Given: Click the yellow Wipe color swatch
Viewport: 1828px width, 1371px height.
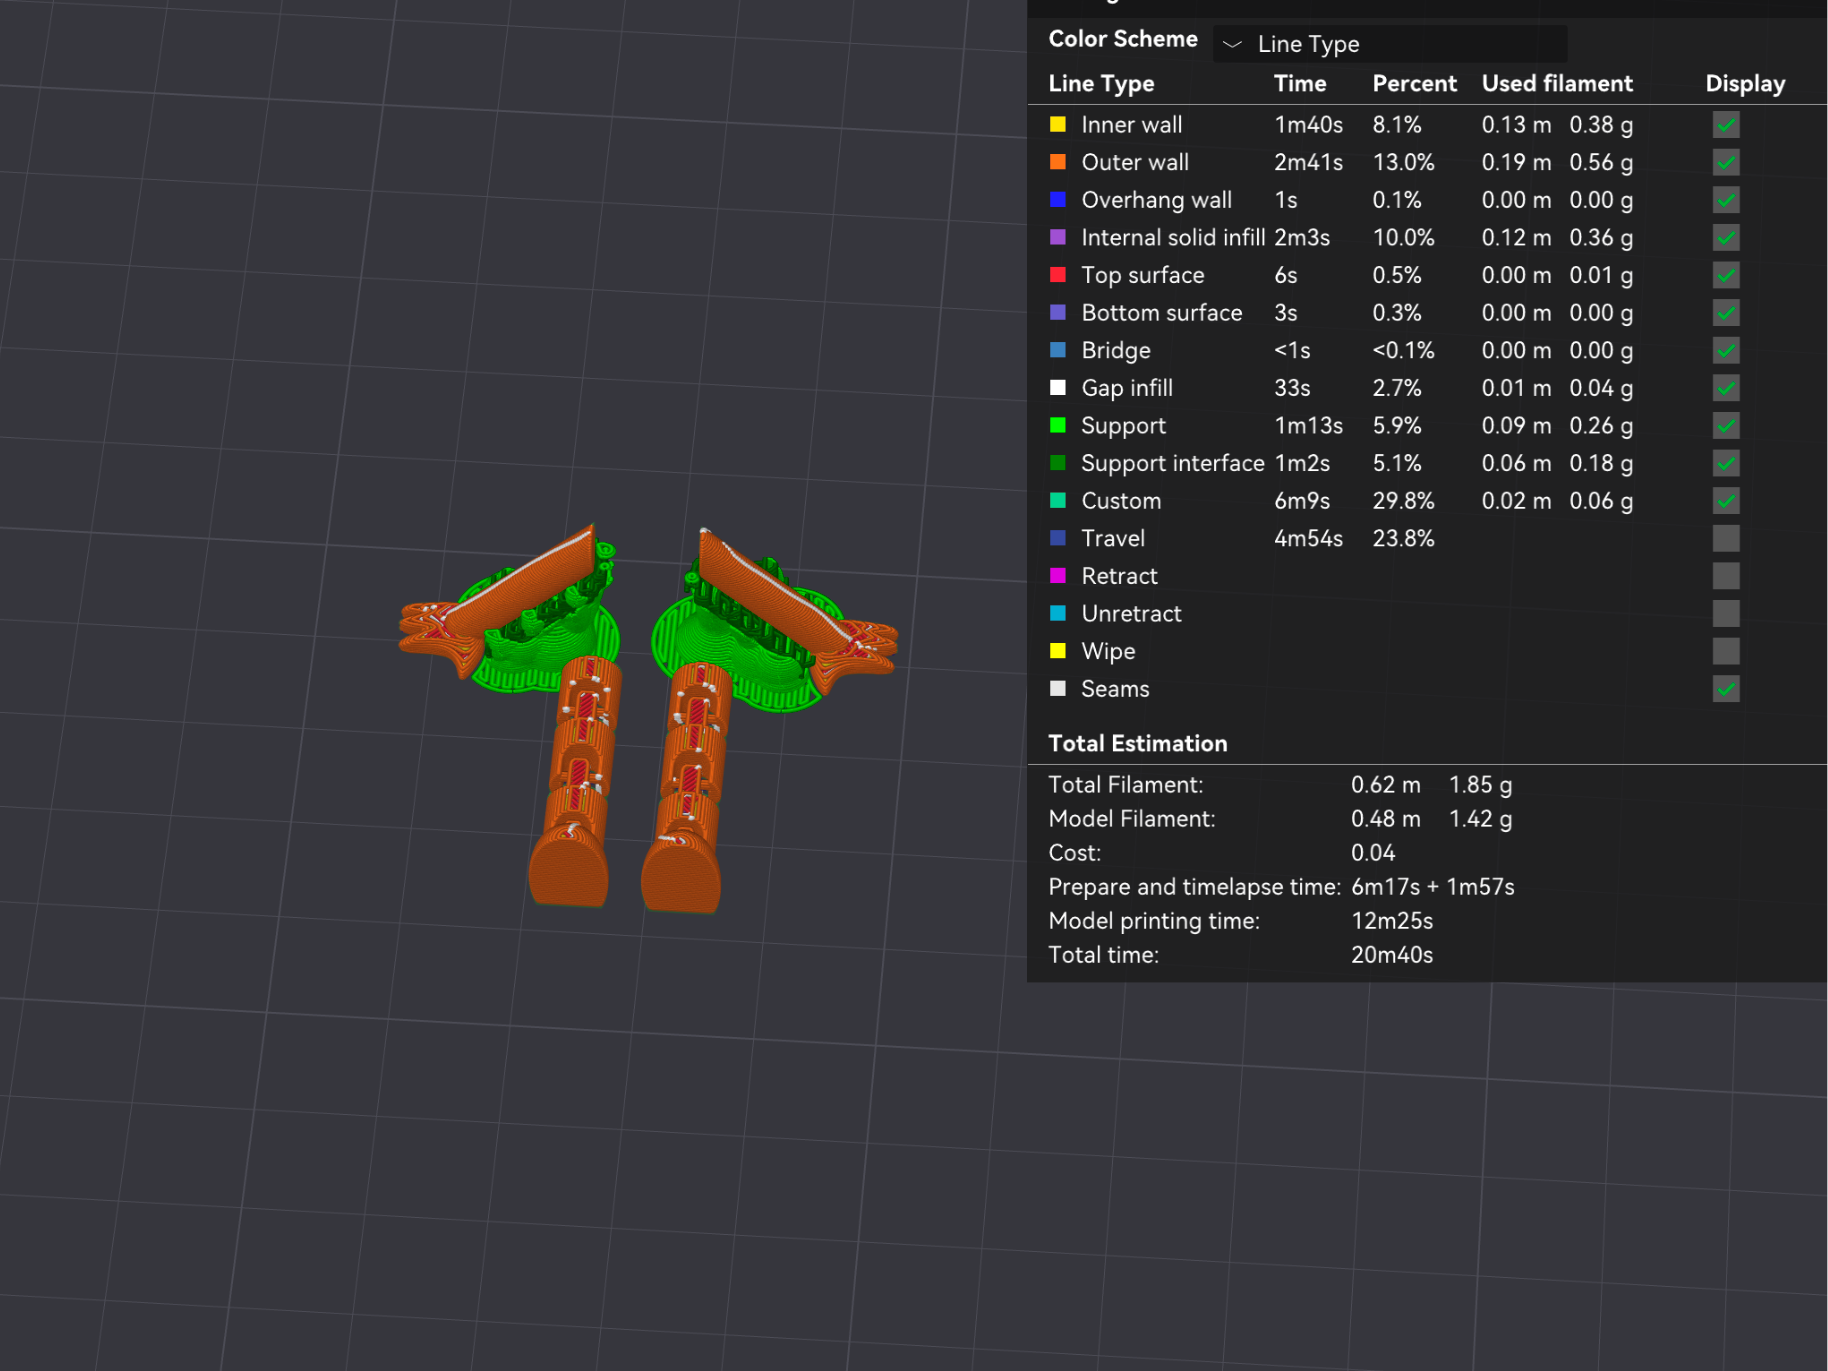Looking at the screenshot, I should (x=1057, y=651).
